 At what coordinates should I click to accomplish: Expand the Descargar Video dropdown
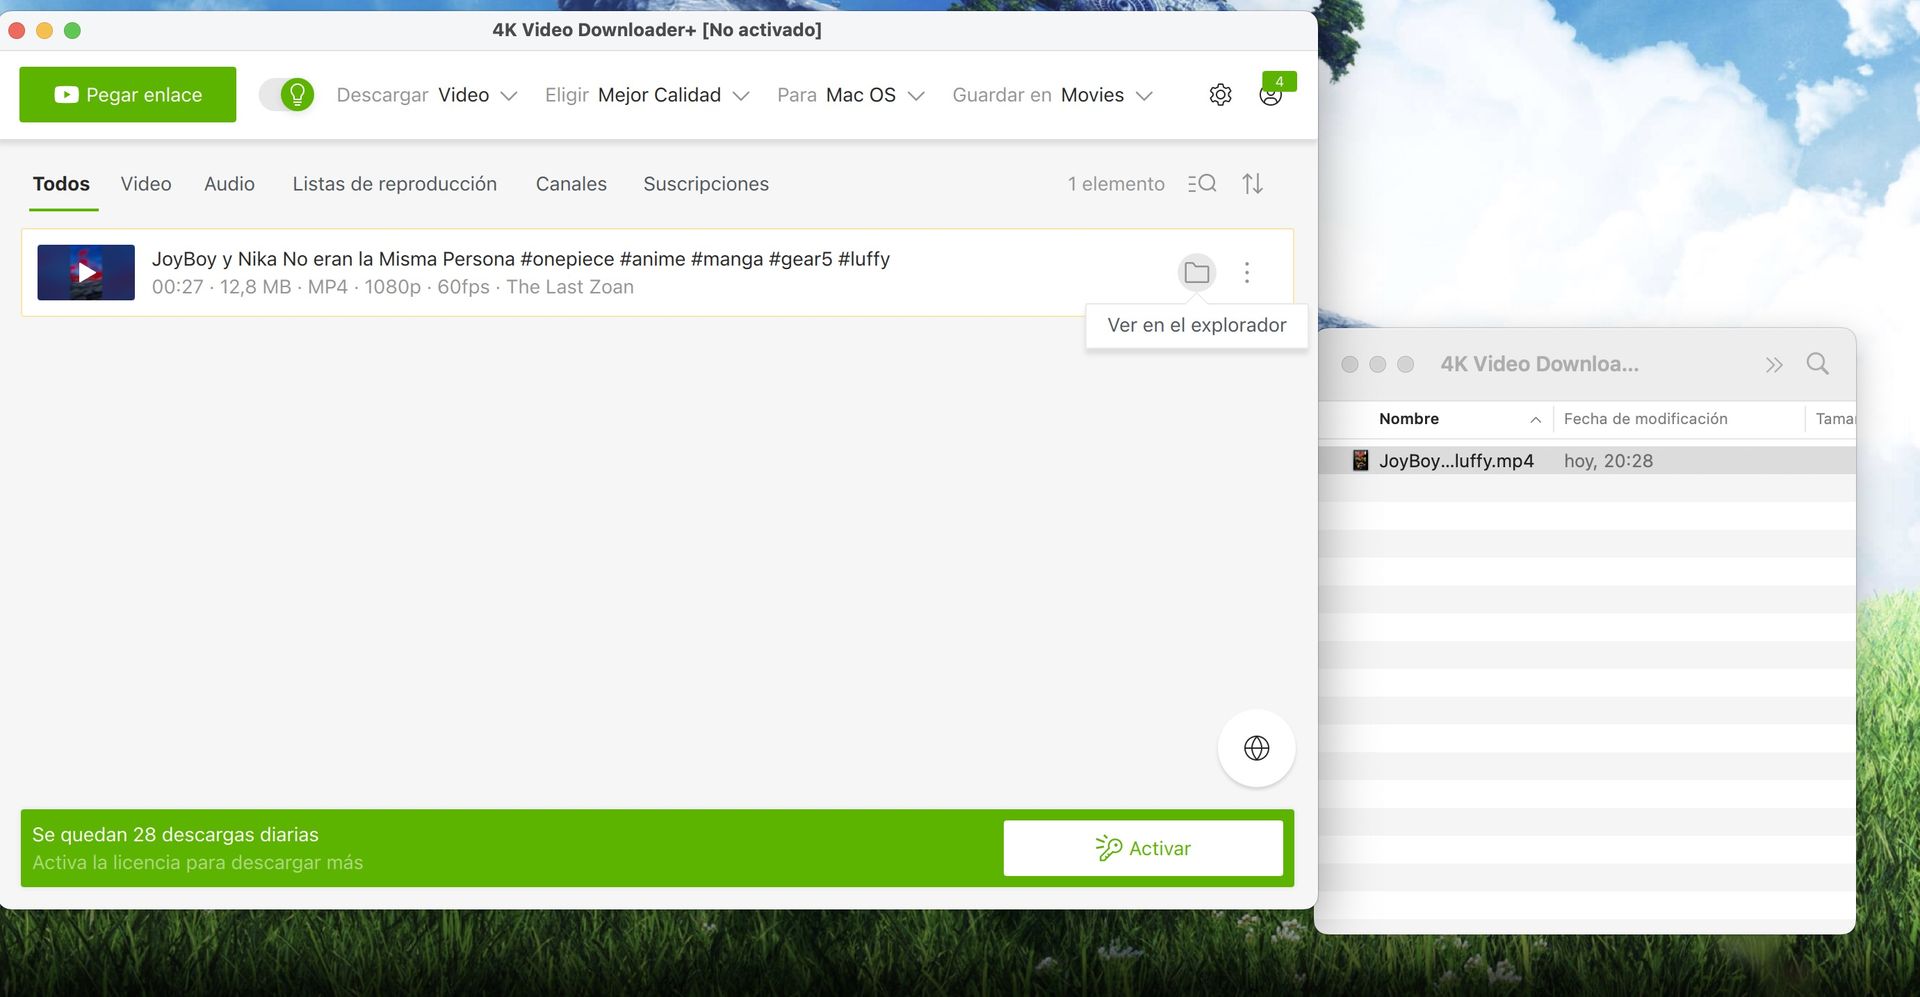(427, 95)
